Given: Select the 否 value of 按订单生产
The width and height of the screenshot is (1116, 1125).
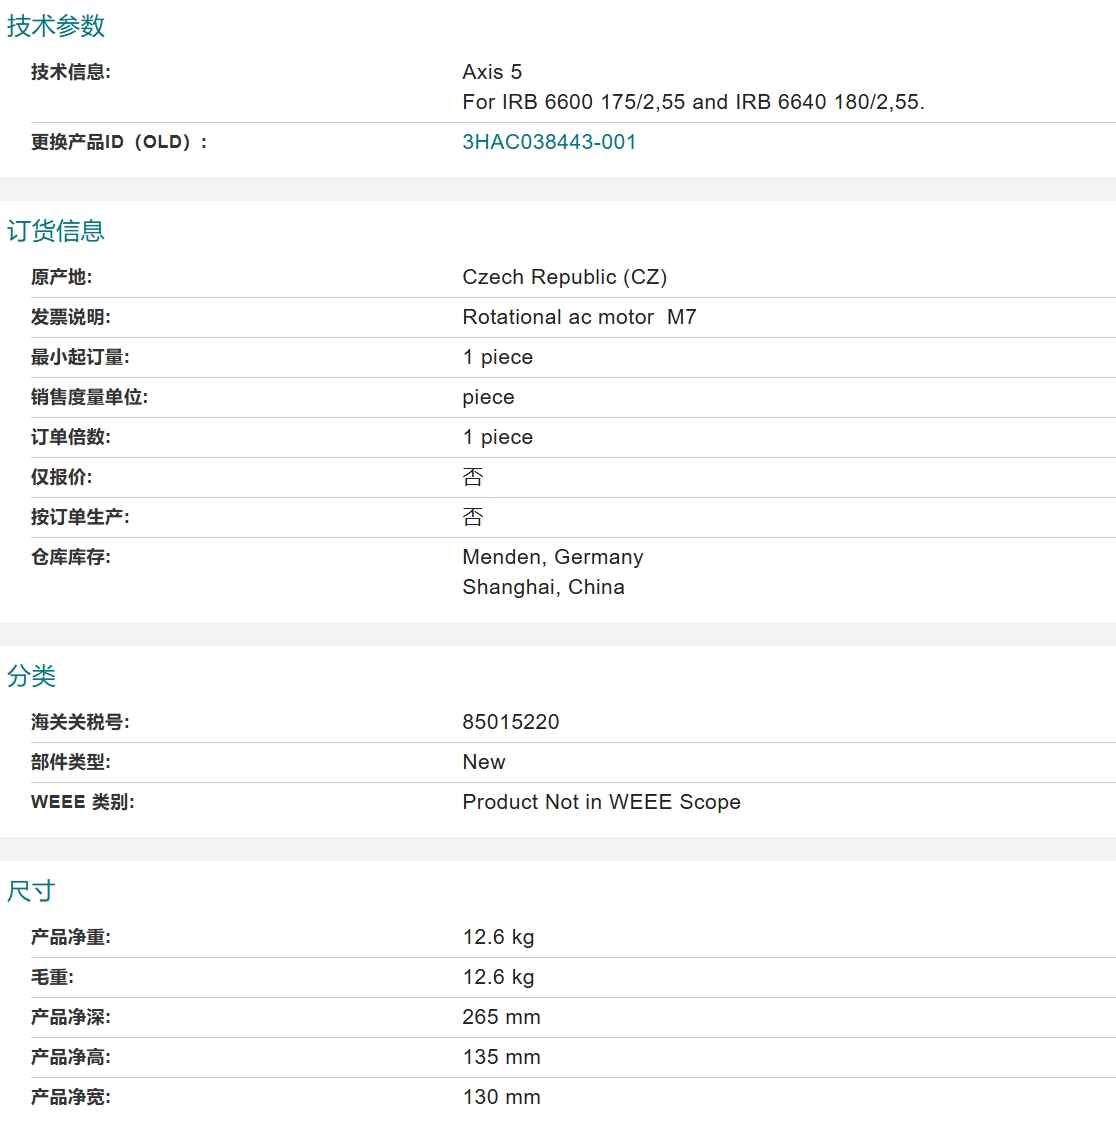Looking at the screenshot, I should pyautogui.click(x=473, y=518).
